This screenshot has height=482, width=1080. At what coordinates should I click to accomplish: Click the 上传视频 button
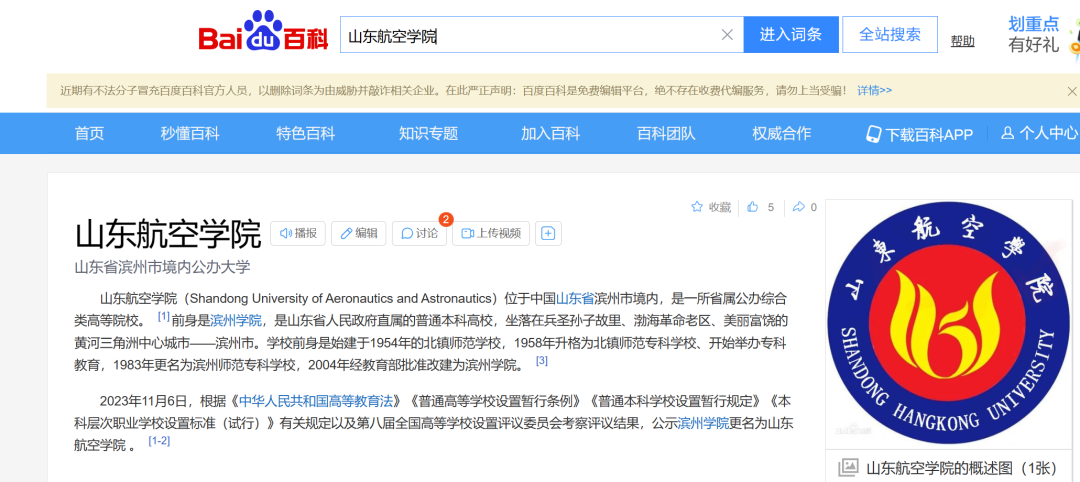pyautogui.click(x=491, y=233)
